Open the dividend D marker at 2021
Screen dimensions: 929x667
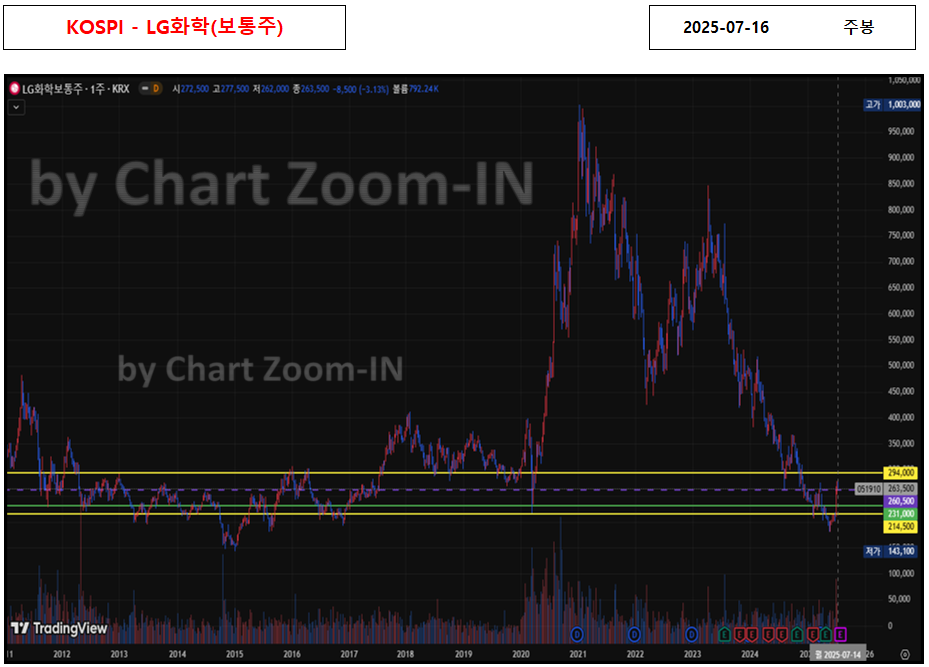[576, 634]
